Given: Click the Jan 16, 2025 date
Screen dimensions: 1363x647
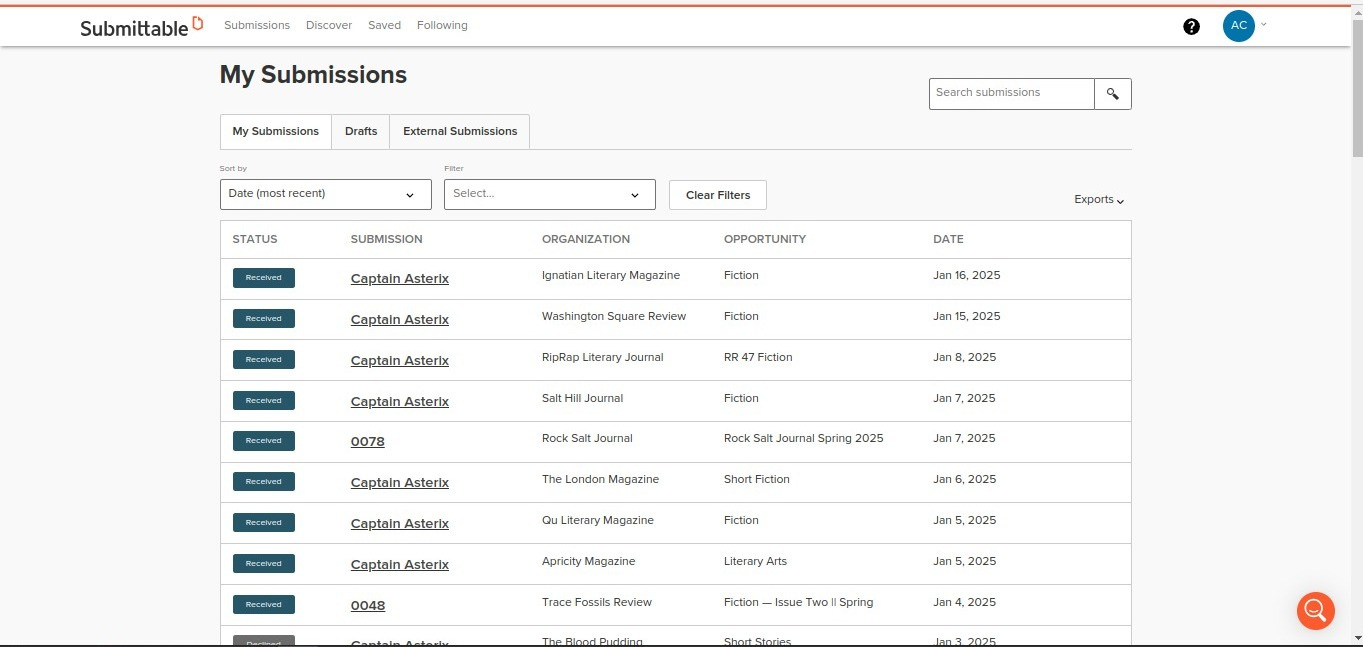Looking at the screenshot, I should tap(967, 276).
